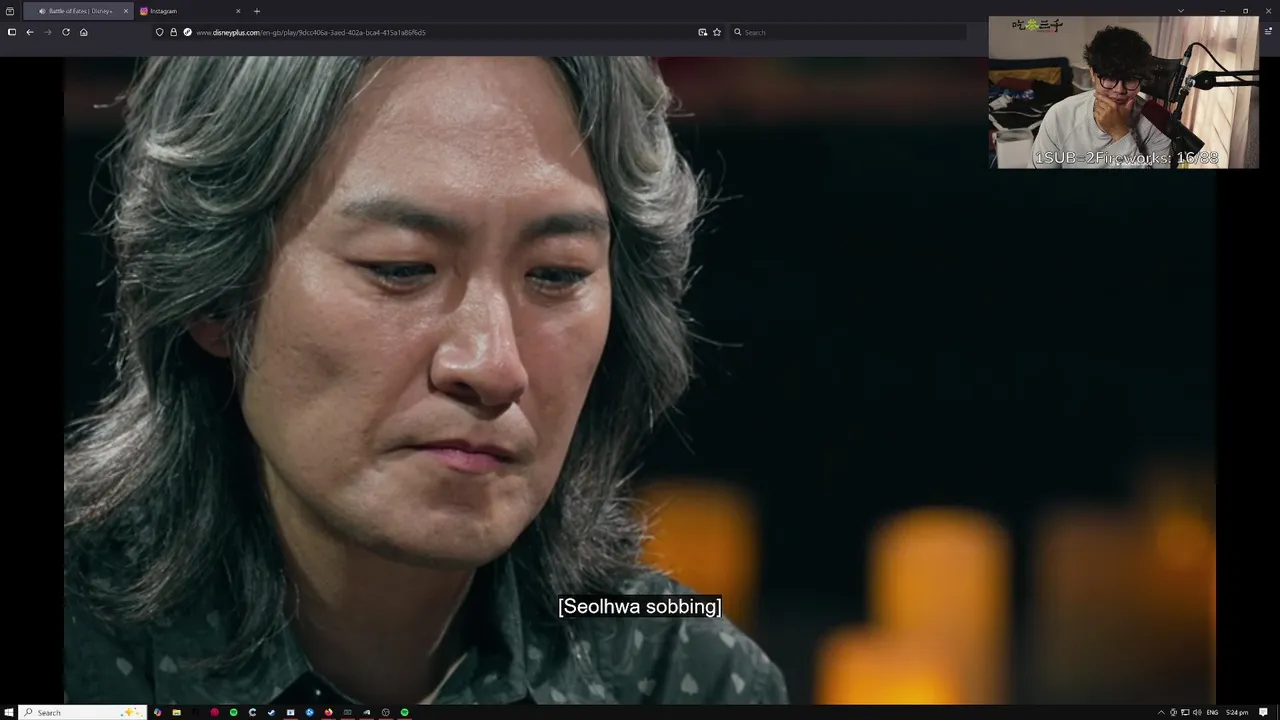
Task: Close the Battle of Fates tab
Action: [126, 11]
